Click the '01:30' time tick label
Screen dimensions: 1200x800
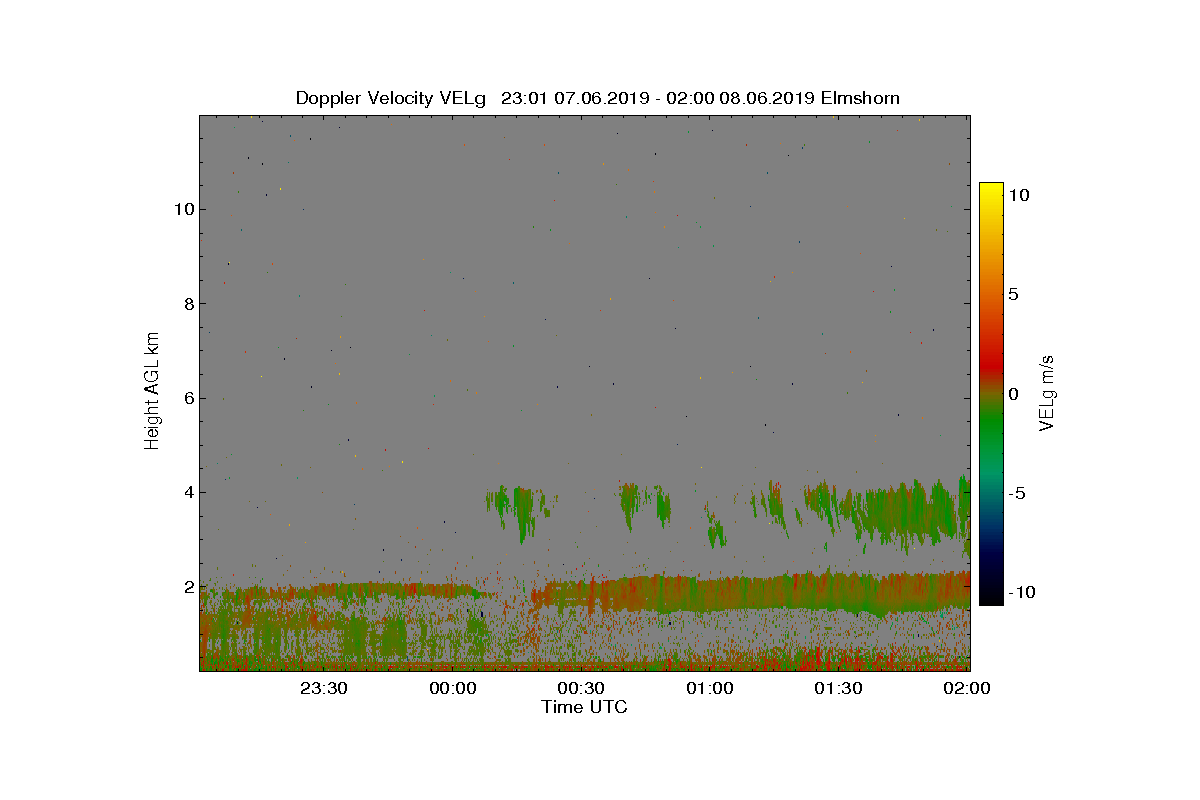pos(838,688)
